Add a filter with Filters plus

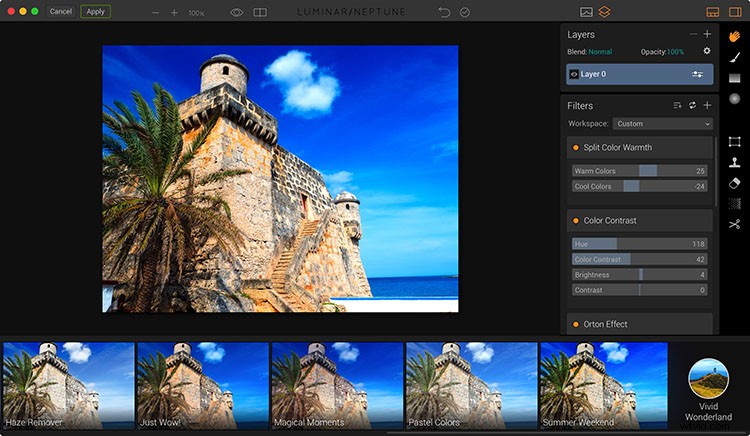tap(707, 105)
